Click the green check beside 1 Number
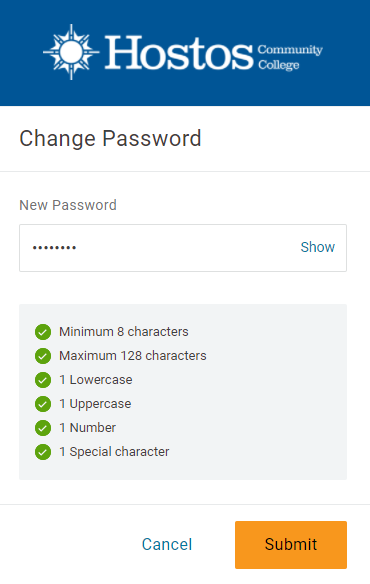Image resolution: width=370 pixels, height=584 pixels. point(43,428)
